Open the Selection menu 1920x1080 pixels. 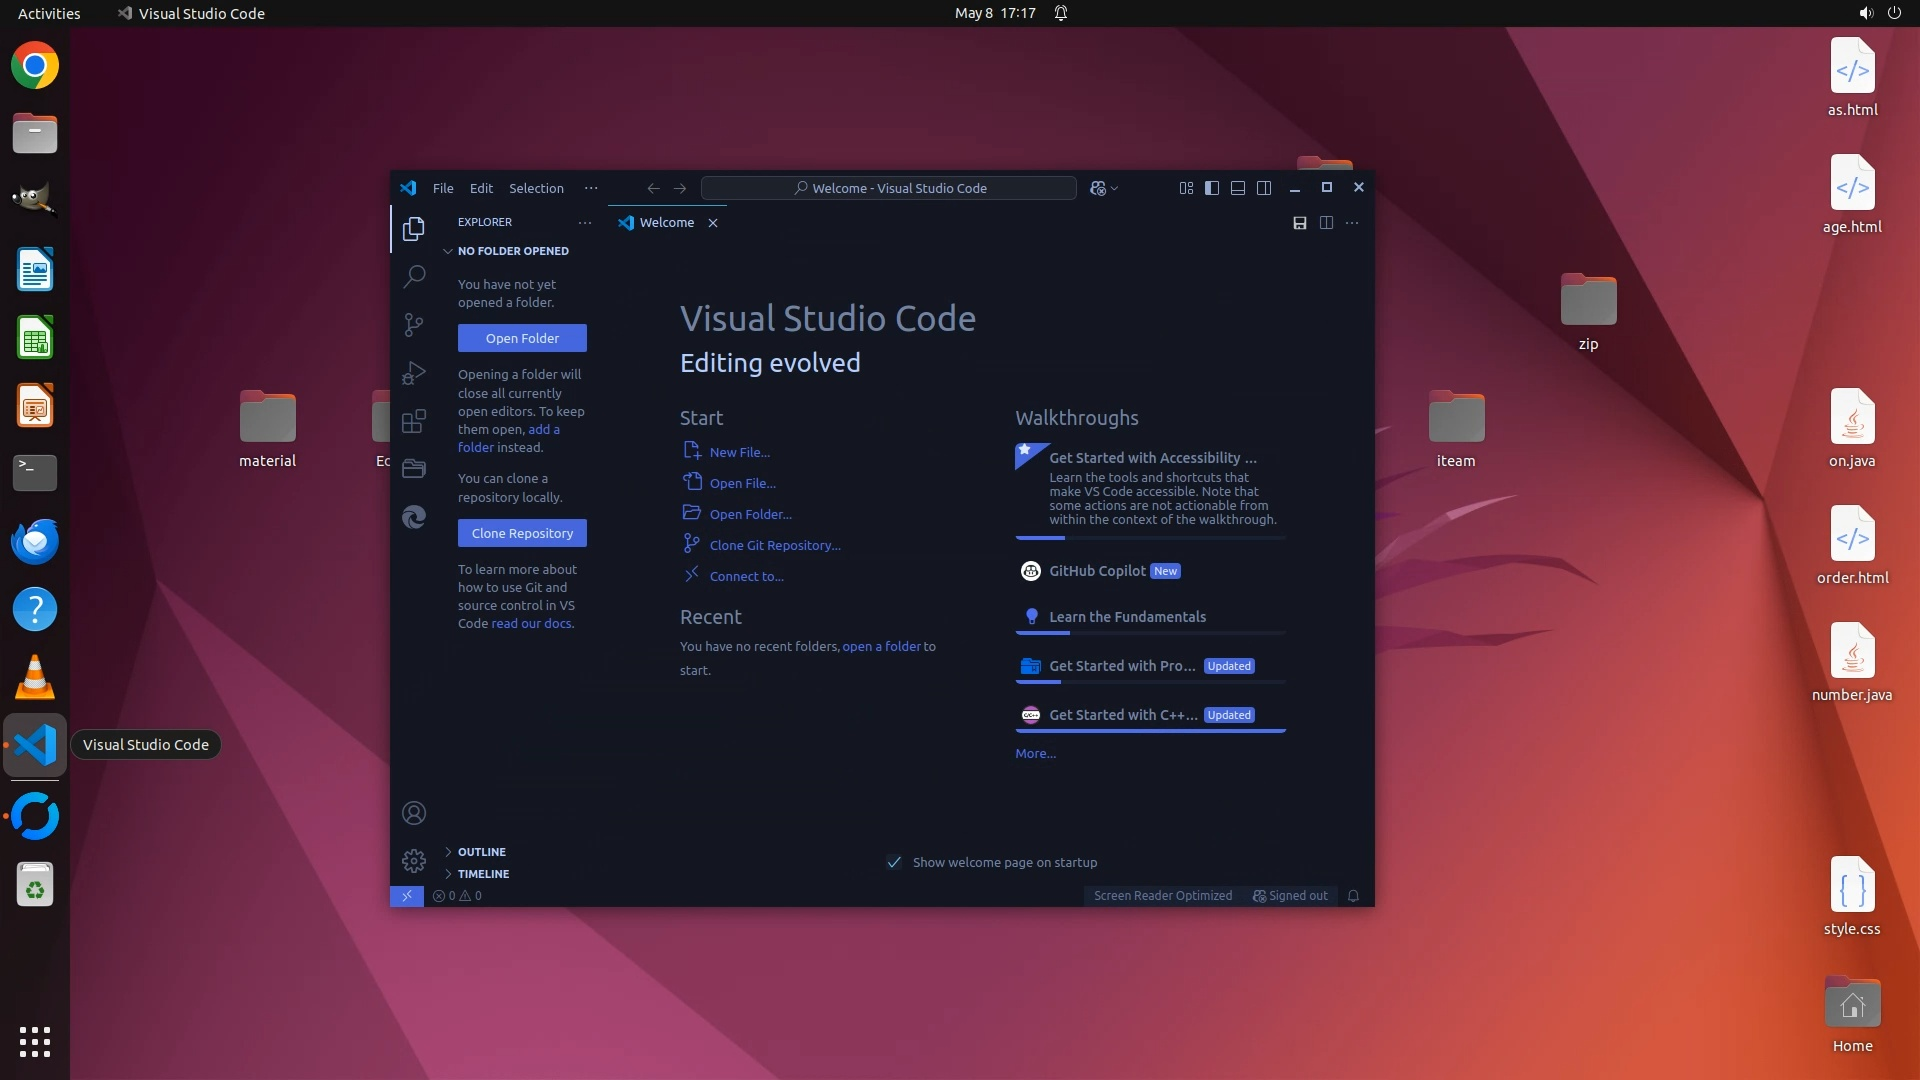point(536,188)
